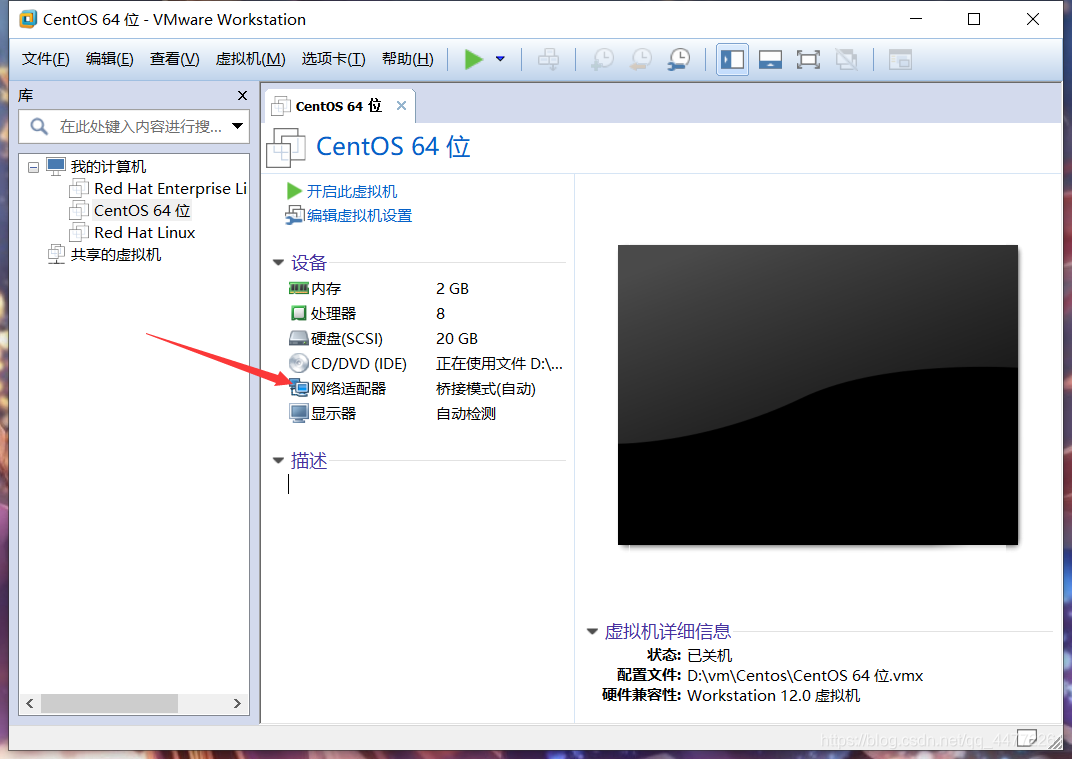This screenshot has height=759, width=1072.
Task: Collapse the 虚拟机详细信息 section
Action: click(x=592, y=632)
